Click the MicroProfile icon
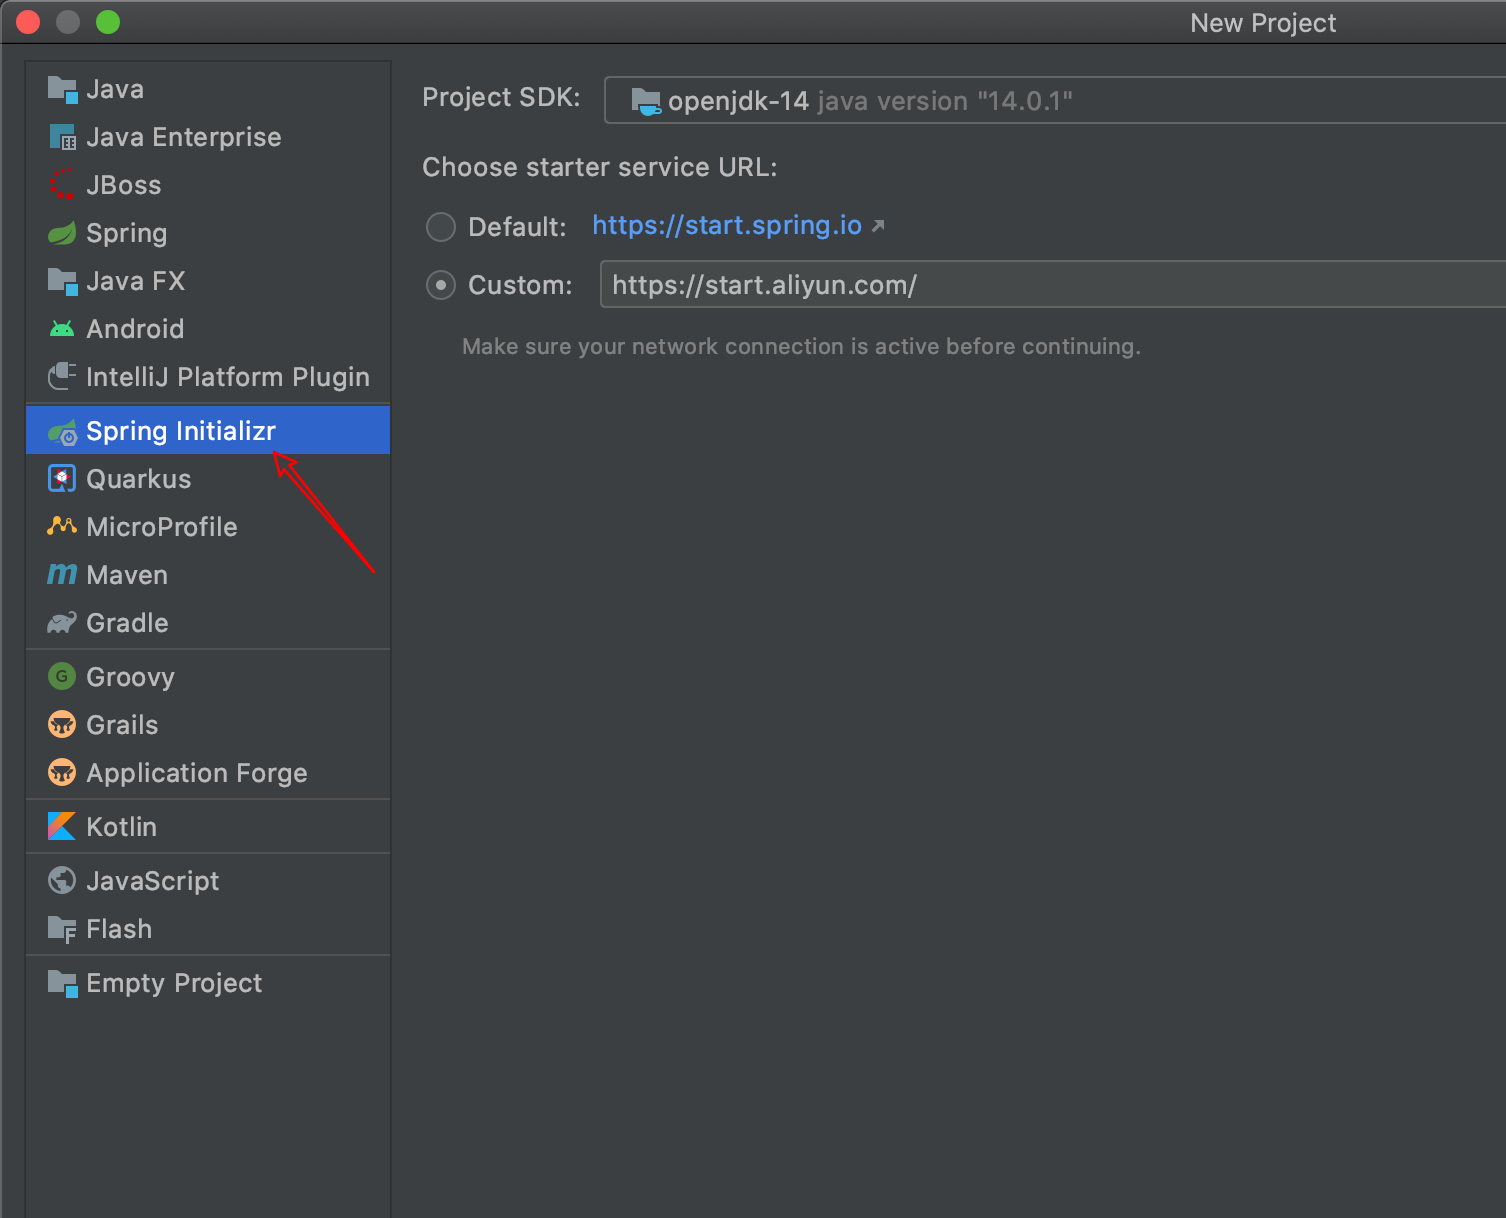The width and height of the screenshot is (1506, 1218). pyautogui.click(x=62, y=526)
